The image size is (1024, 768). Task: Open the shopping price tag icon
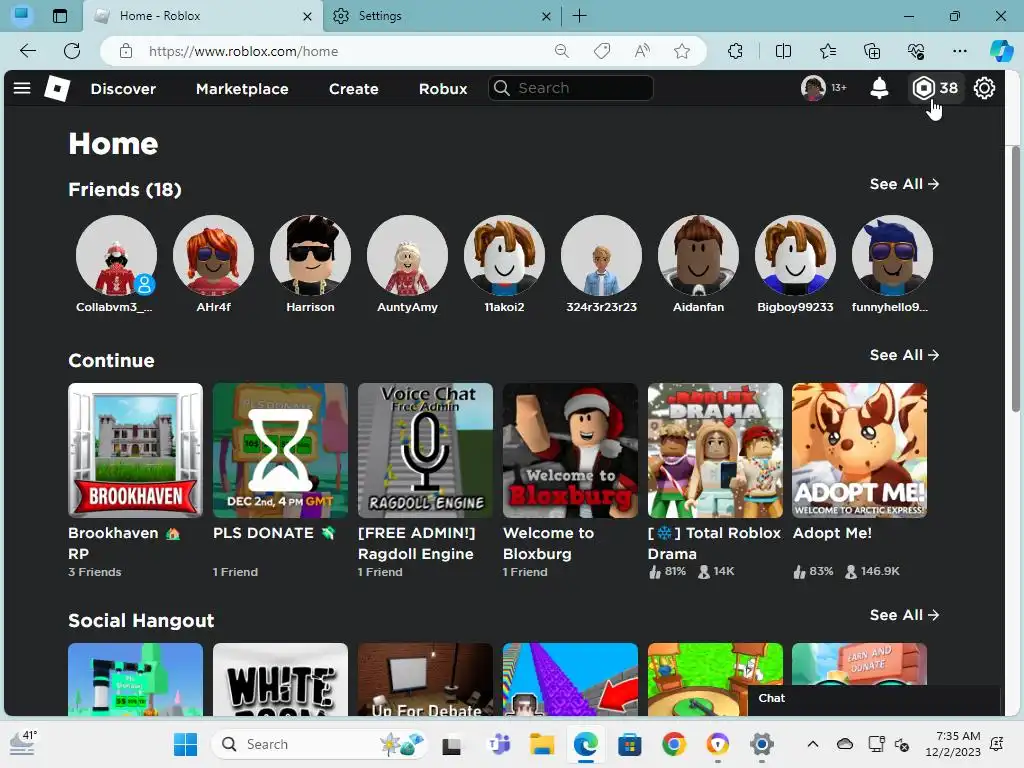tap(602, 51)
